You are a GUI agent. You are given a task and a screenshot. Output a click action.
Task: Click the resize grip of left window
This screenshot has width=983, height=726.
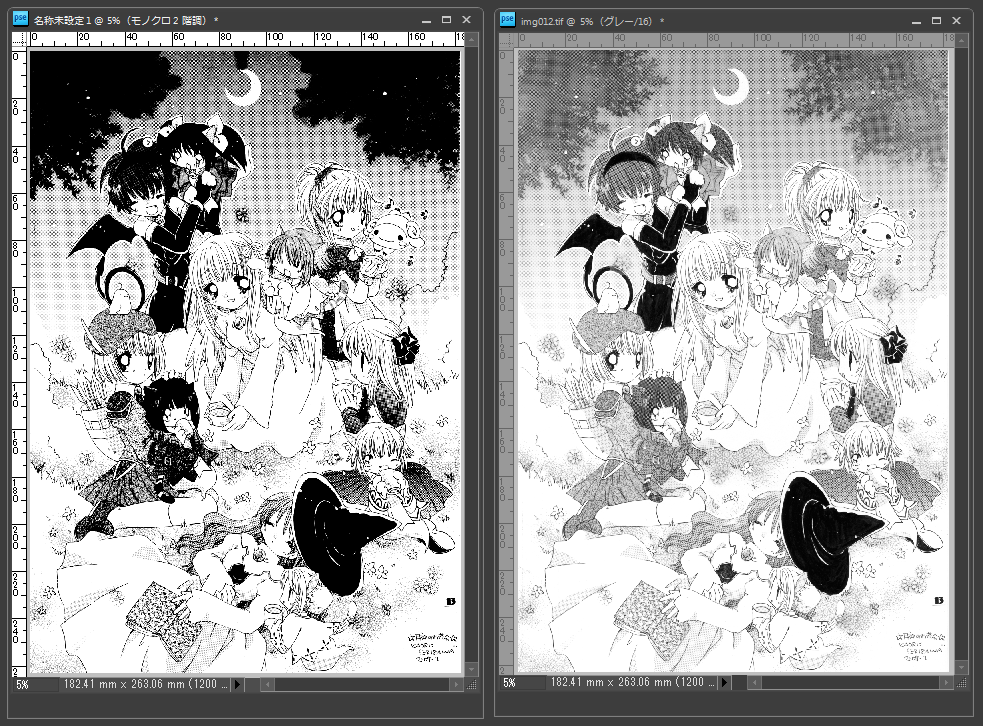point(472,685)
